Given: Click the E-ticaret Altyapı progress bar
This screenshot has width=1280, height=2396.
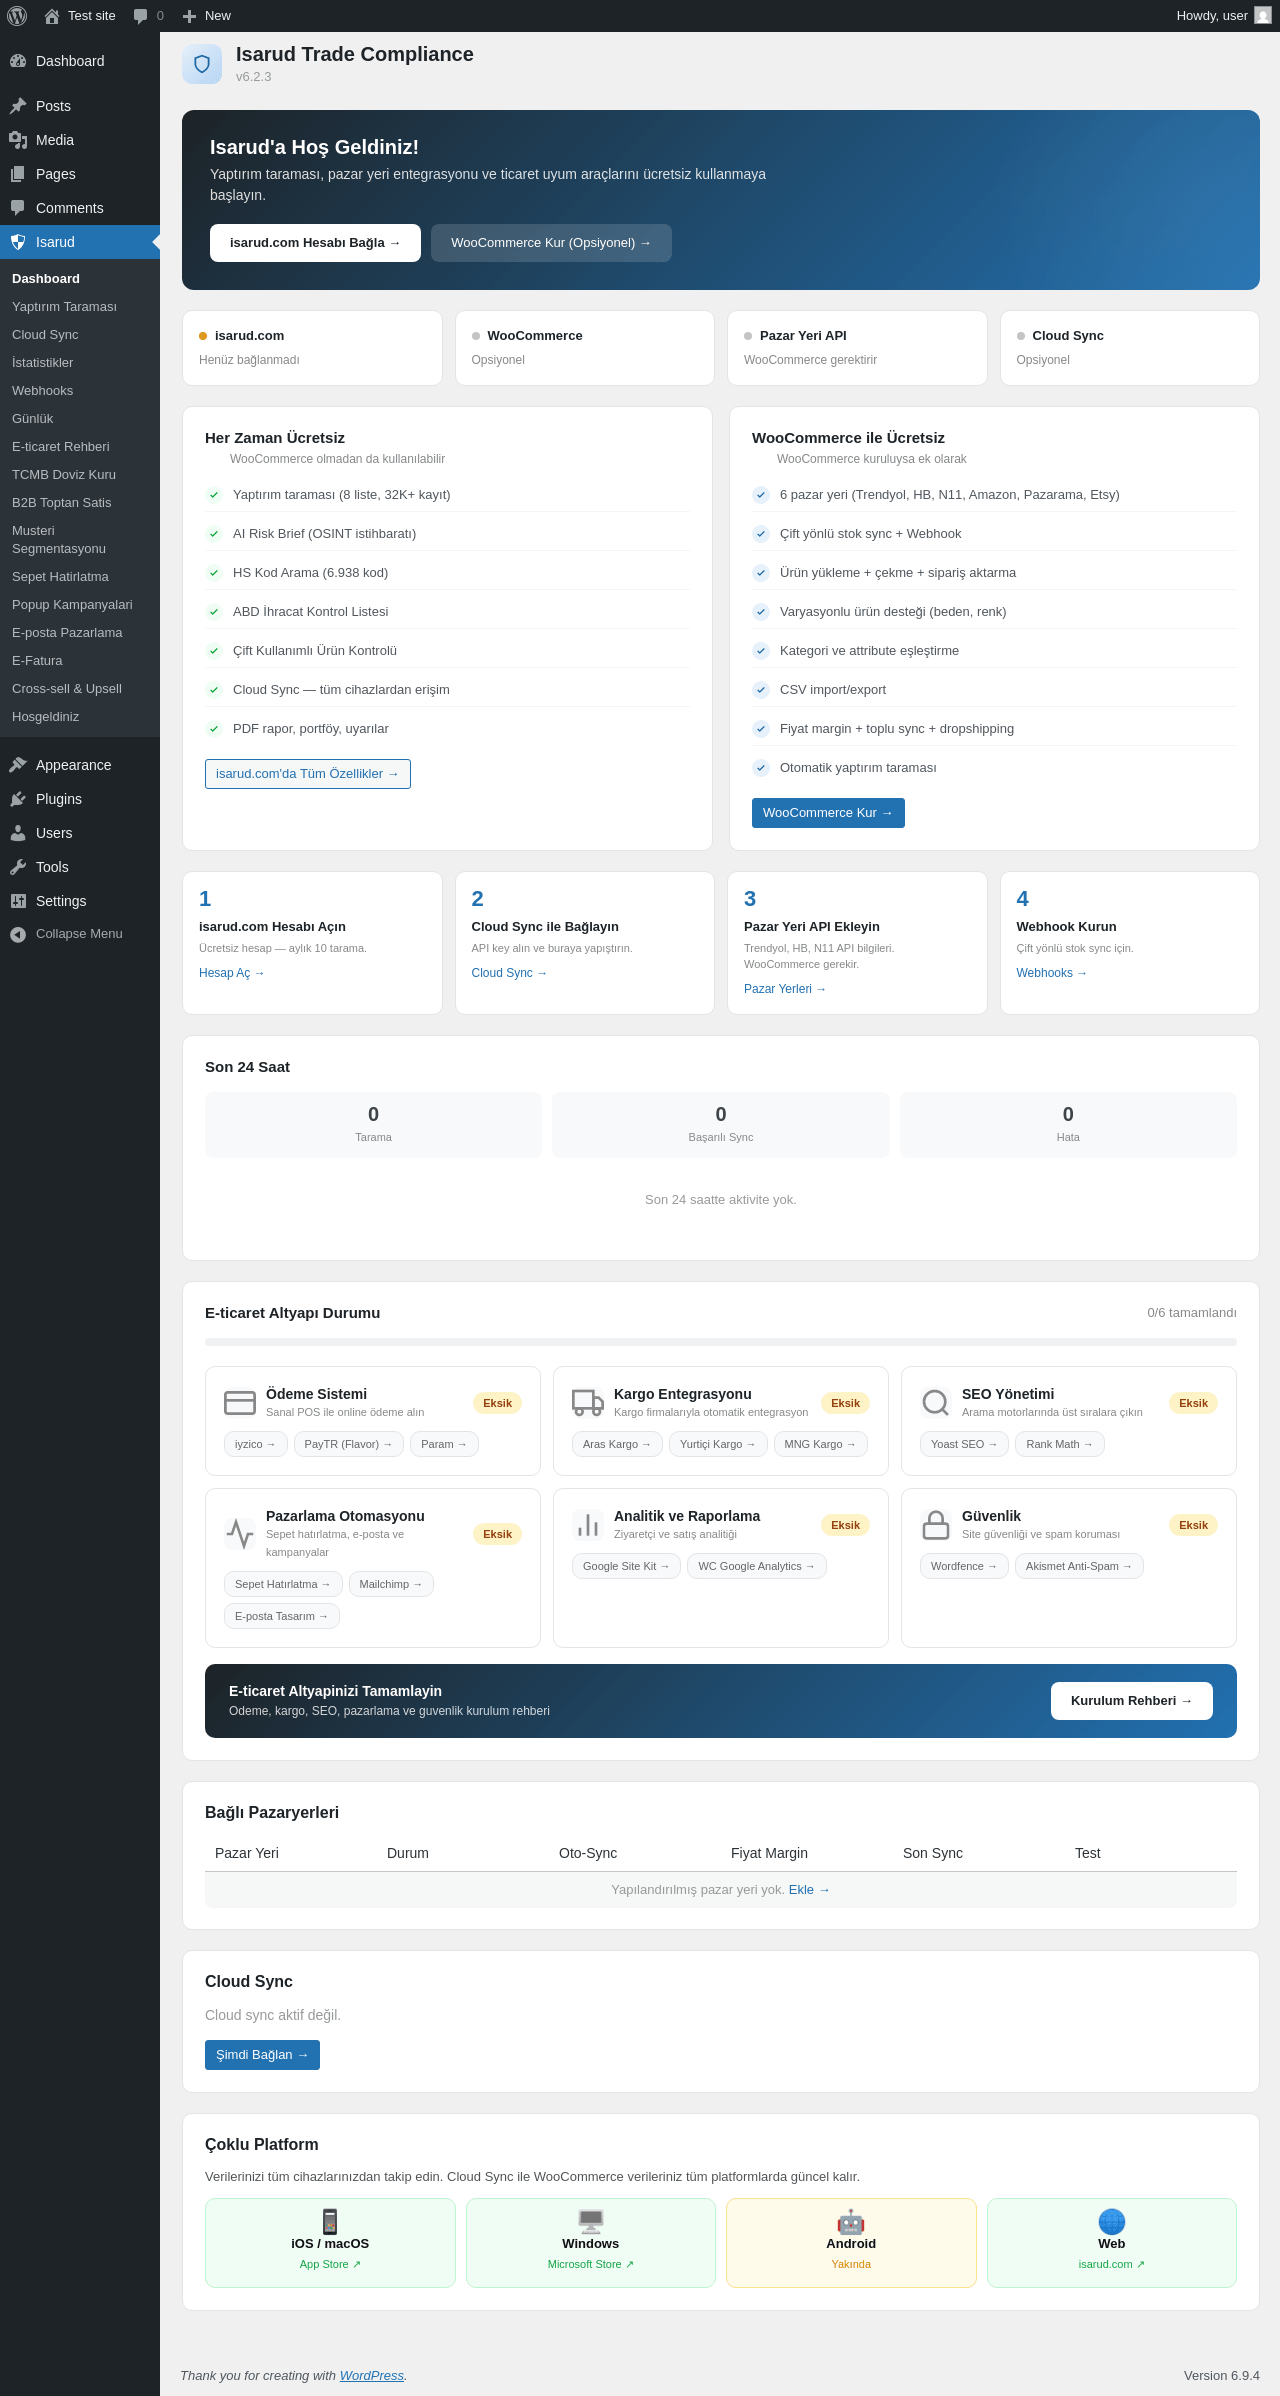Looking at the screenshot, I should [721, 1342].
